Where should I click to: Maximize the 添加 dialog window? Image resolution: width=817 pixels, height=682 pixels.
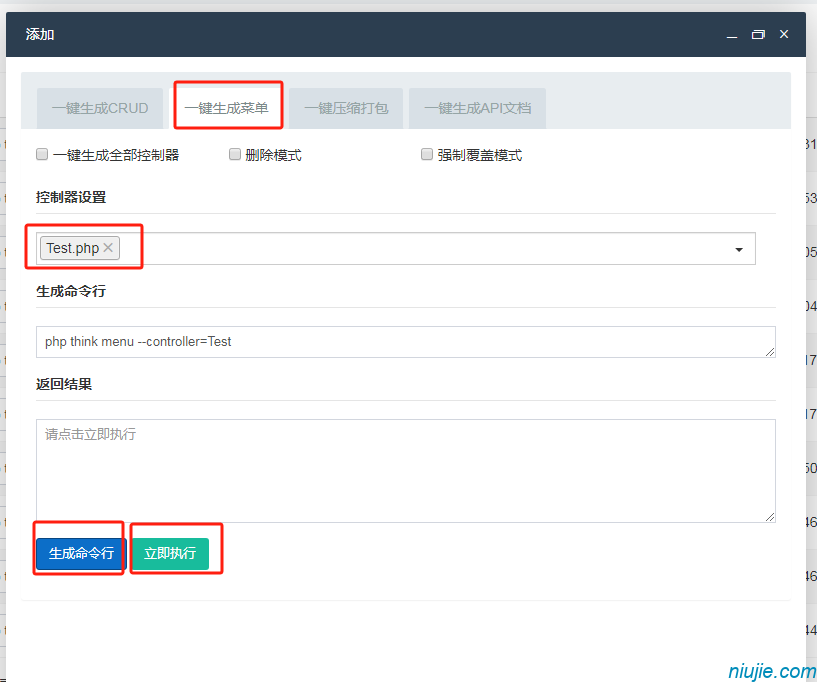(758, 35)
